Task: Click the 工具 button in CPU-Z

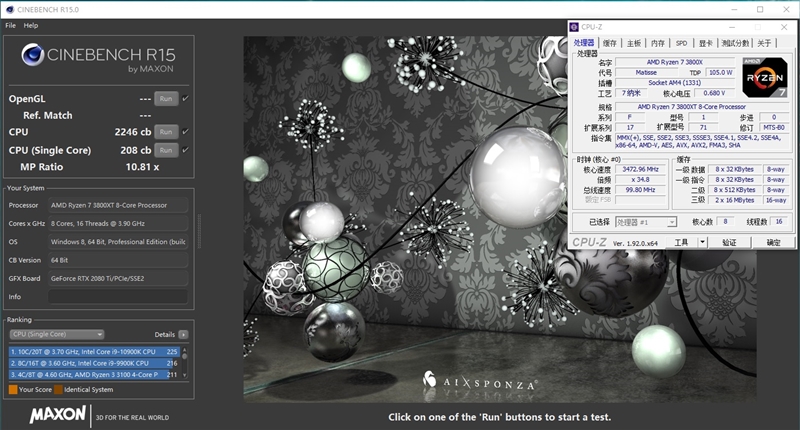Action: (x=682, y=242)
